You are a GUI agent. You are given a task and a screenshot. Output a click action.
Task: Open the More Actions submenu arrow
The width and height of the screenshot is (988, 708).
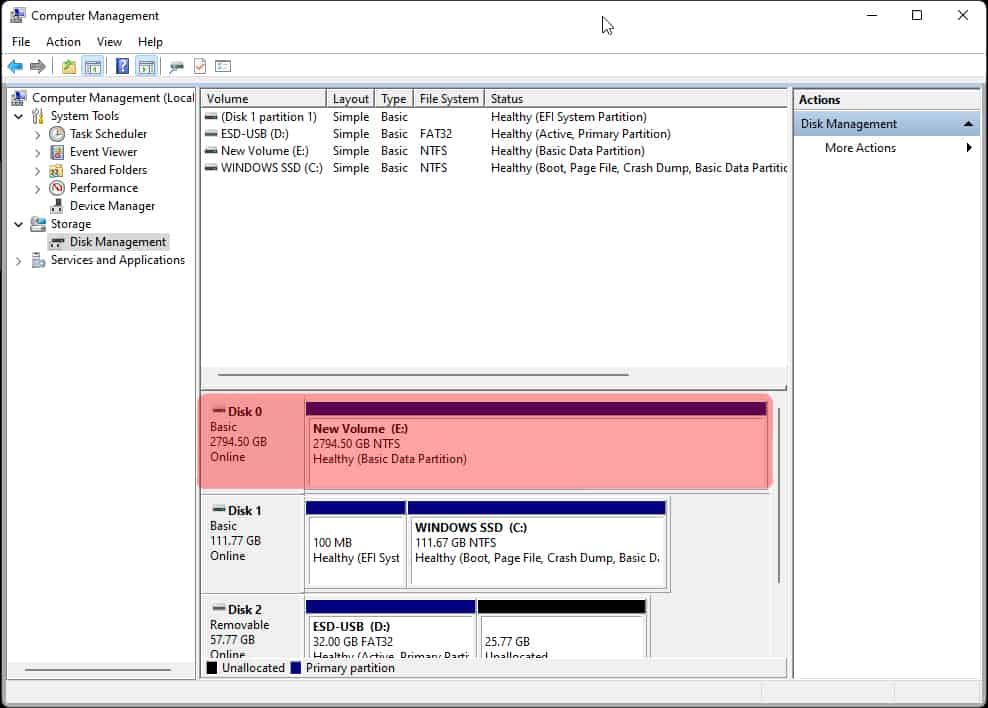[968, 147]
